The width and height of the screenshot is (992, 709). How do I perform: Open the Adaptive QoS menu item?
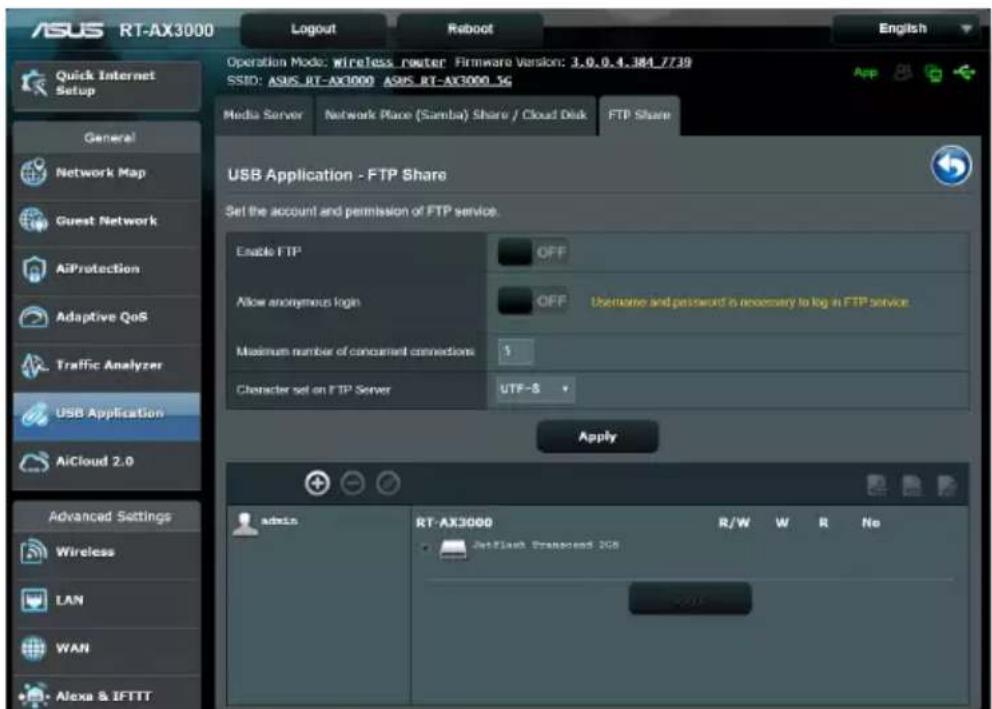[106, 317]
